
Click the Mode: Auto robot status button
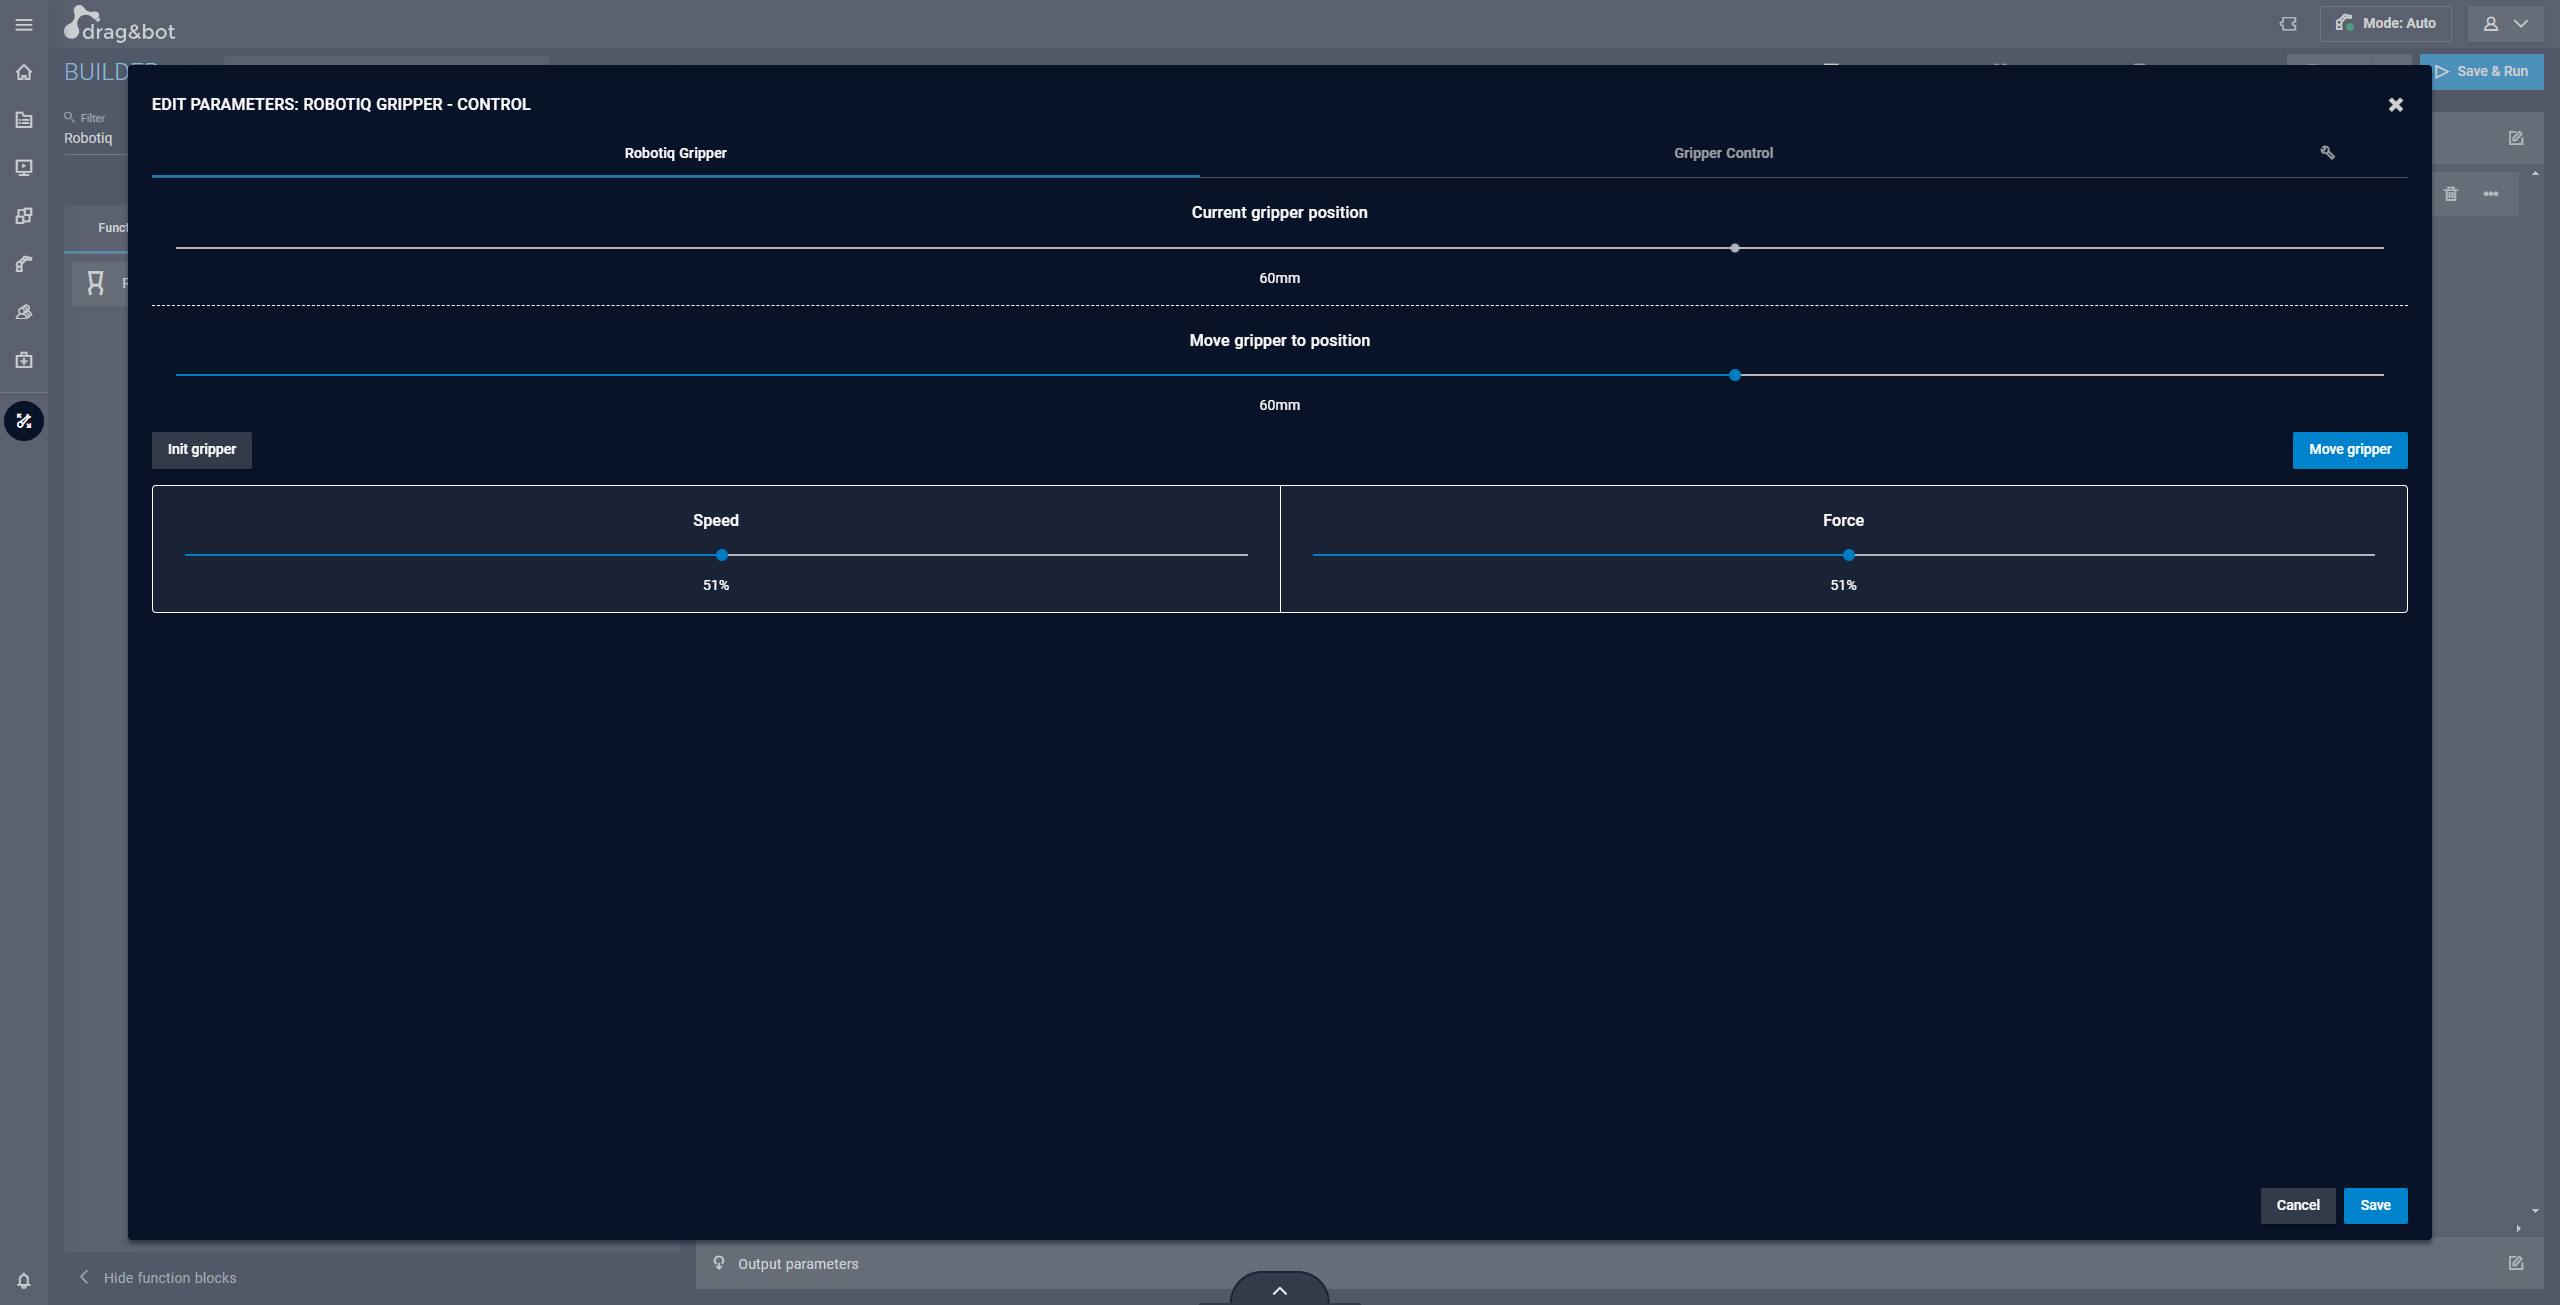coord(2385,23)
